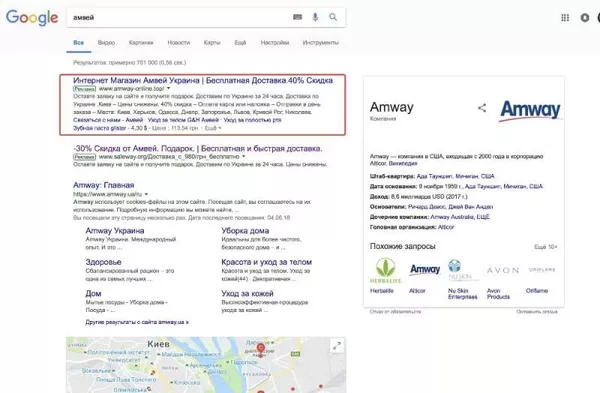The width and height of the screenshot is (600, 393).
Task: Click the Google logo
Action: [x=32, y=18]
